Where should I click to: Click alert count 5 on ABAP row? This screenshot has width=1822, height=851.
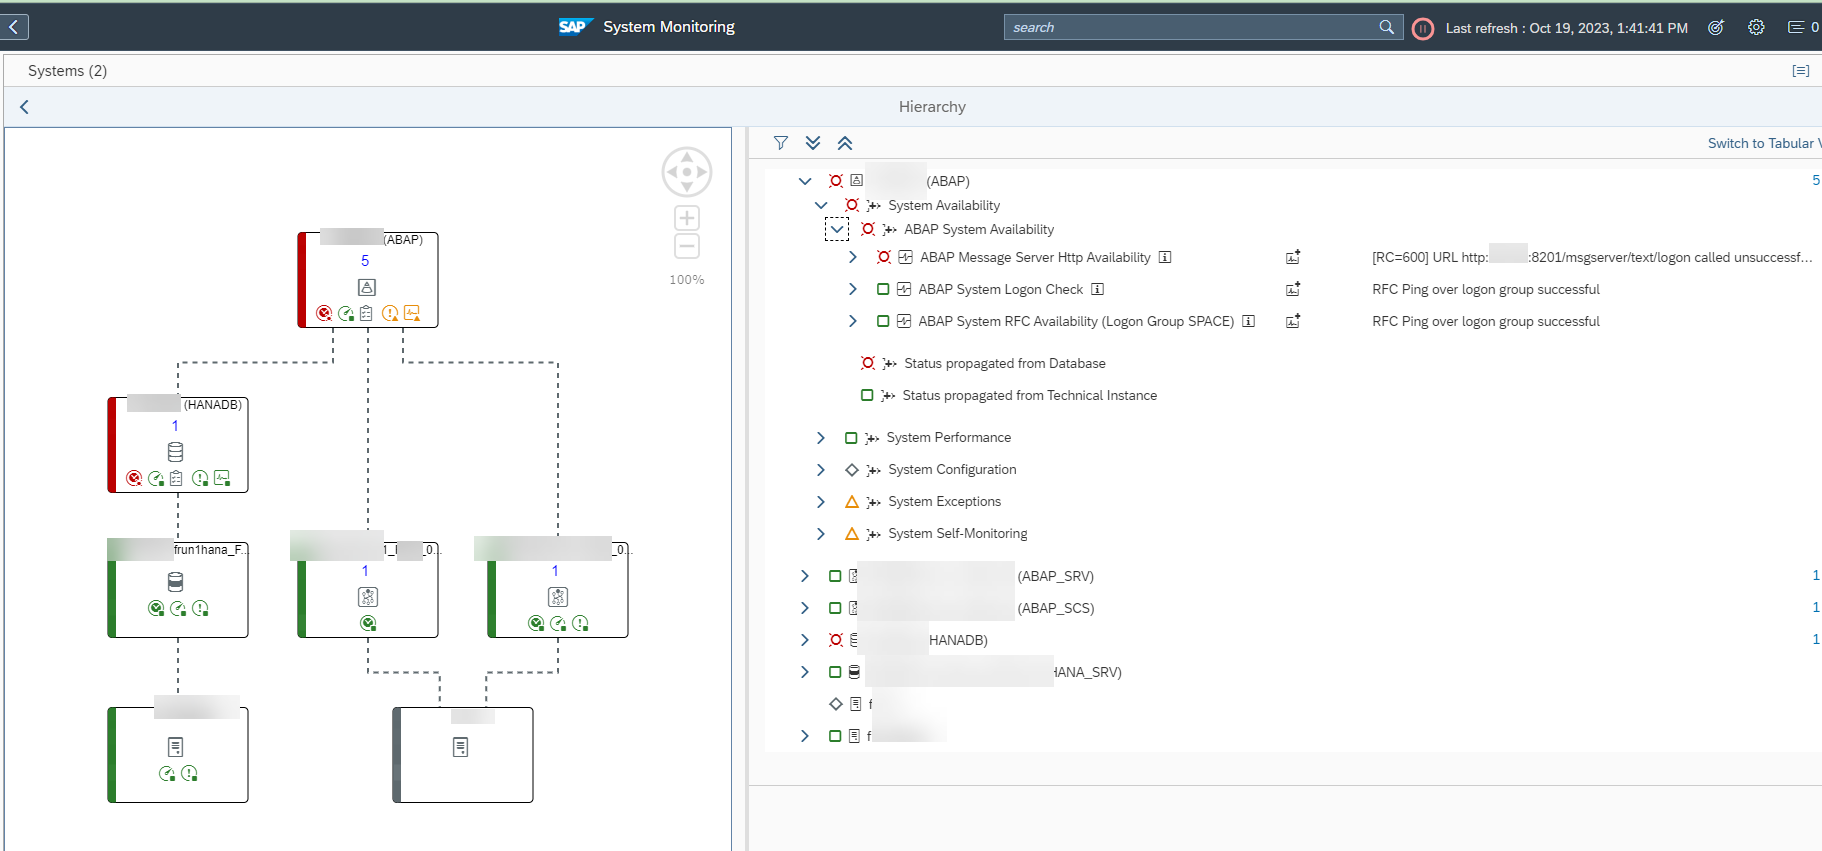(1816, 180)
